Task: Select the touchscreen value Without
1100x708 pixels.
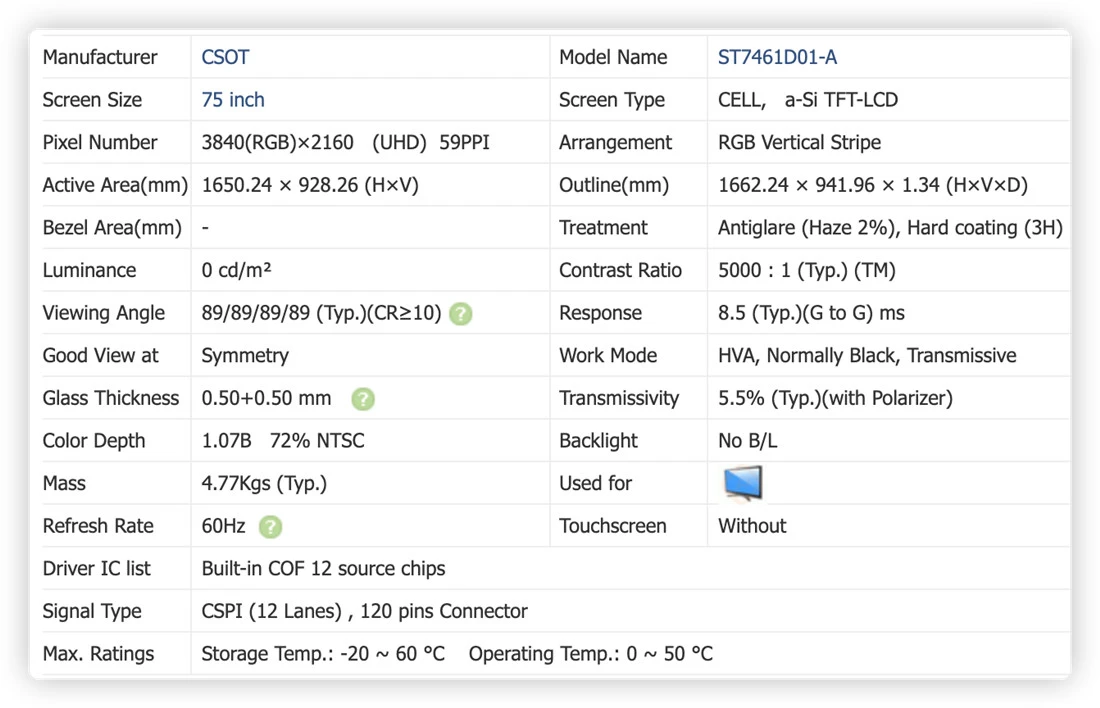Action: coord(752,526)
